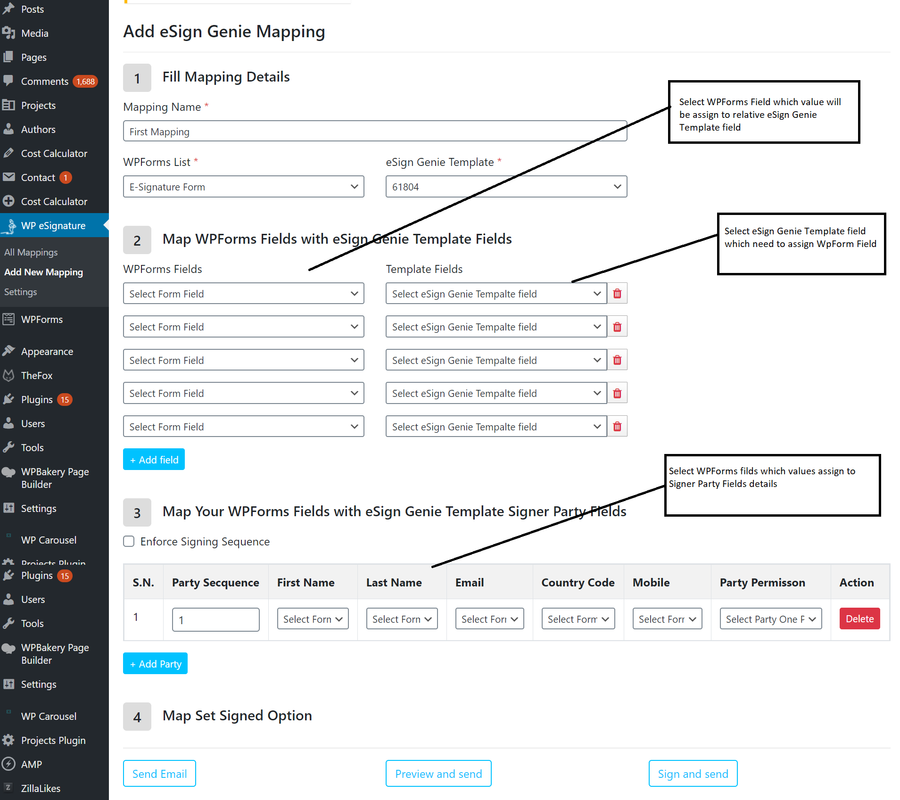Open the eSign Genie Template dropdown showing 61804
The height and width of the screenshot is (800, 900).
click(x=506, y=186)
